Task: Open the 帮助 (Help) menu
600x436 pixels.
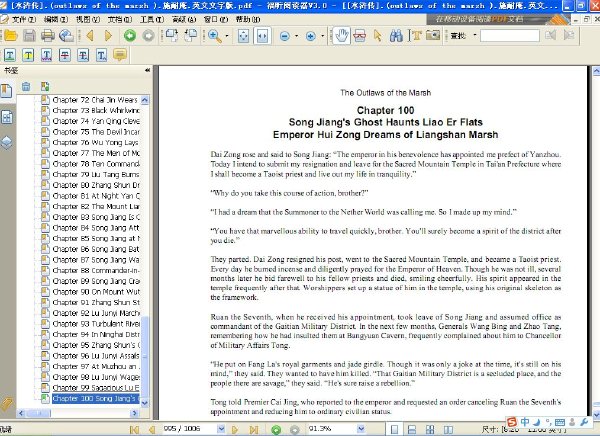Action: point(248,19)
